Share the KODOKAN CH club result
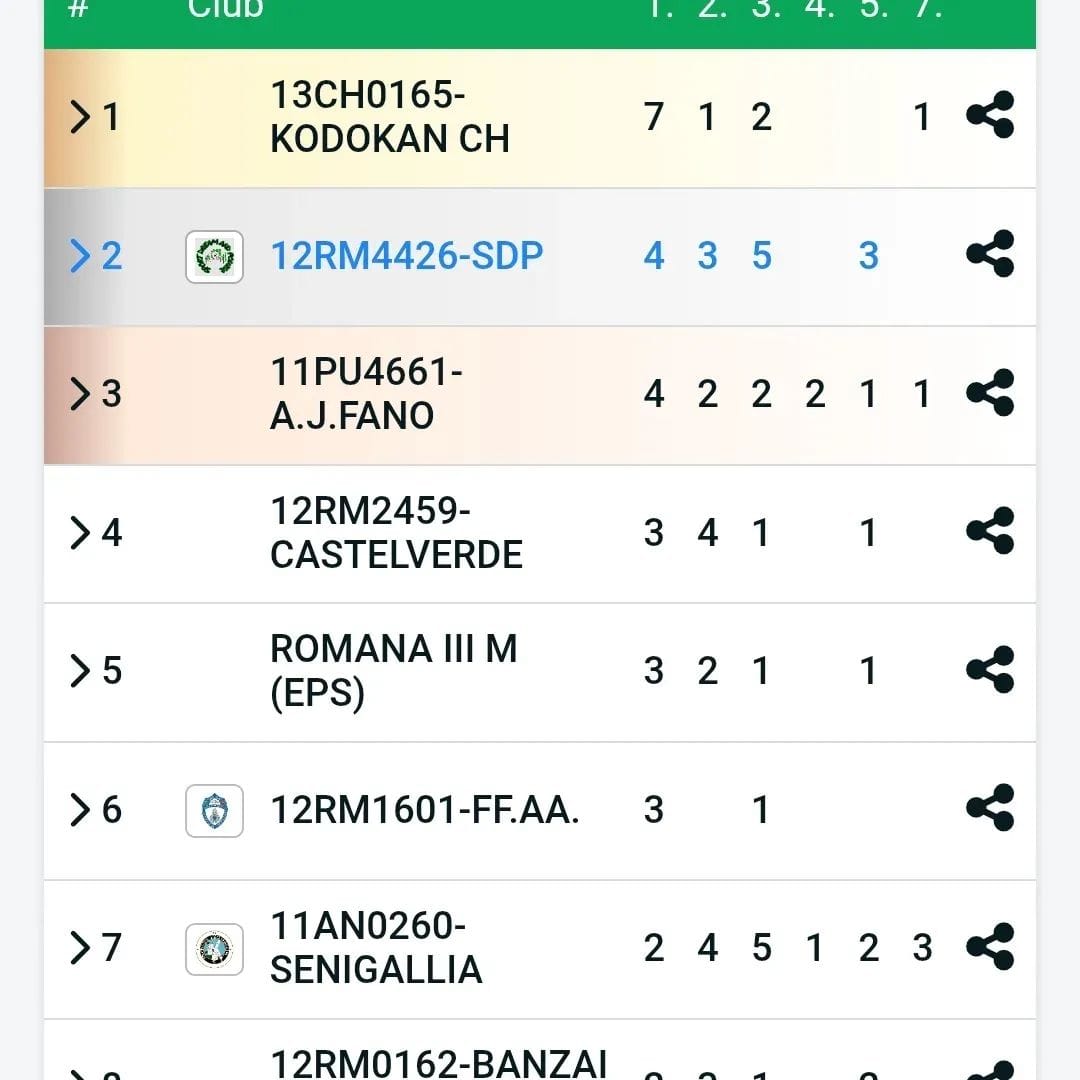This screenshot has width=1080, height=1080. (990, 116)
